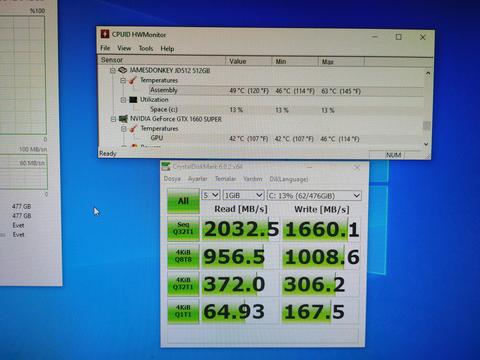Open drive selection dropdown C: 13%

[314, 196]
